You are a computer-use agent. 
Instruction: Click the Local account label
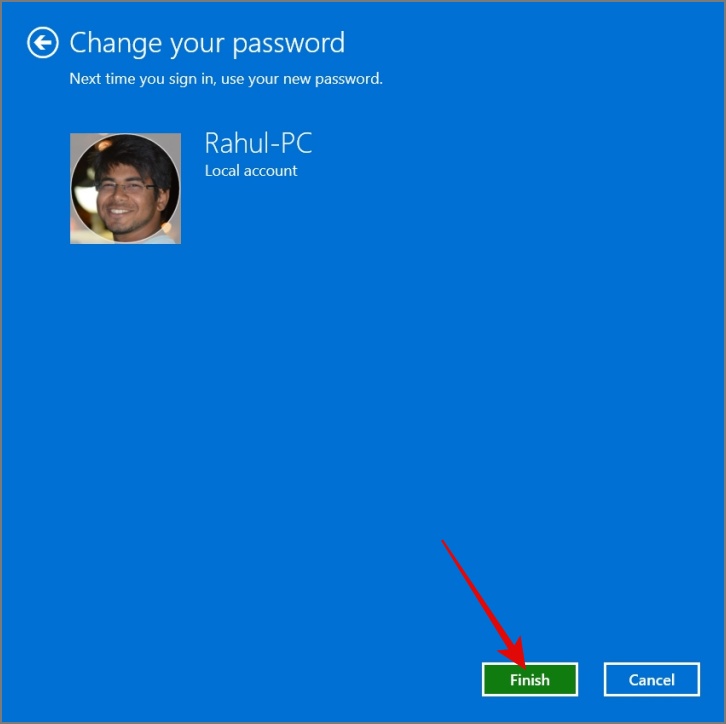click(251, 171)
